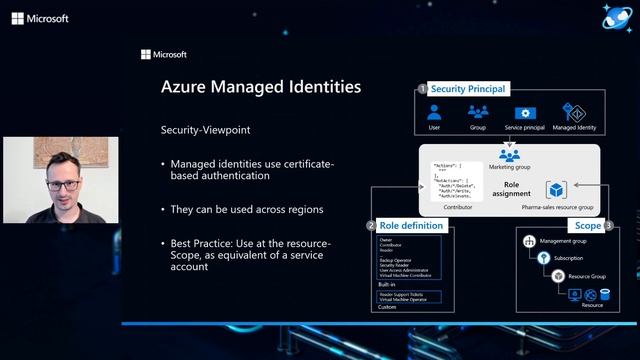Screen dimensions: 640x360
Task: Click the 'Marketing group' label
Action: (509, 167)
